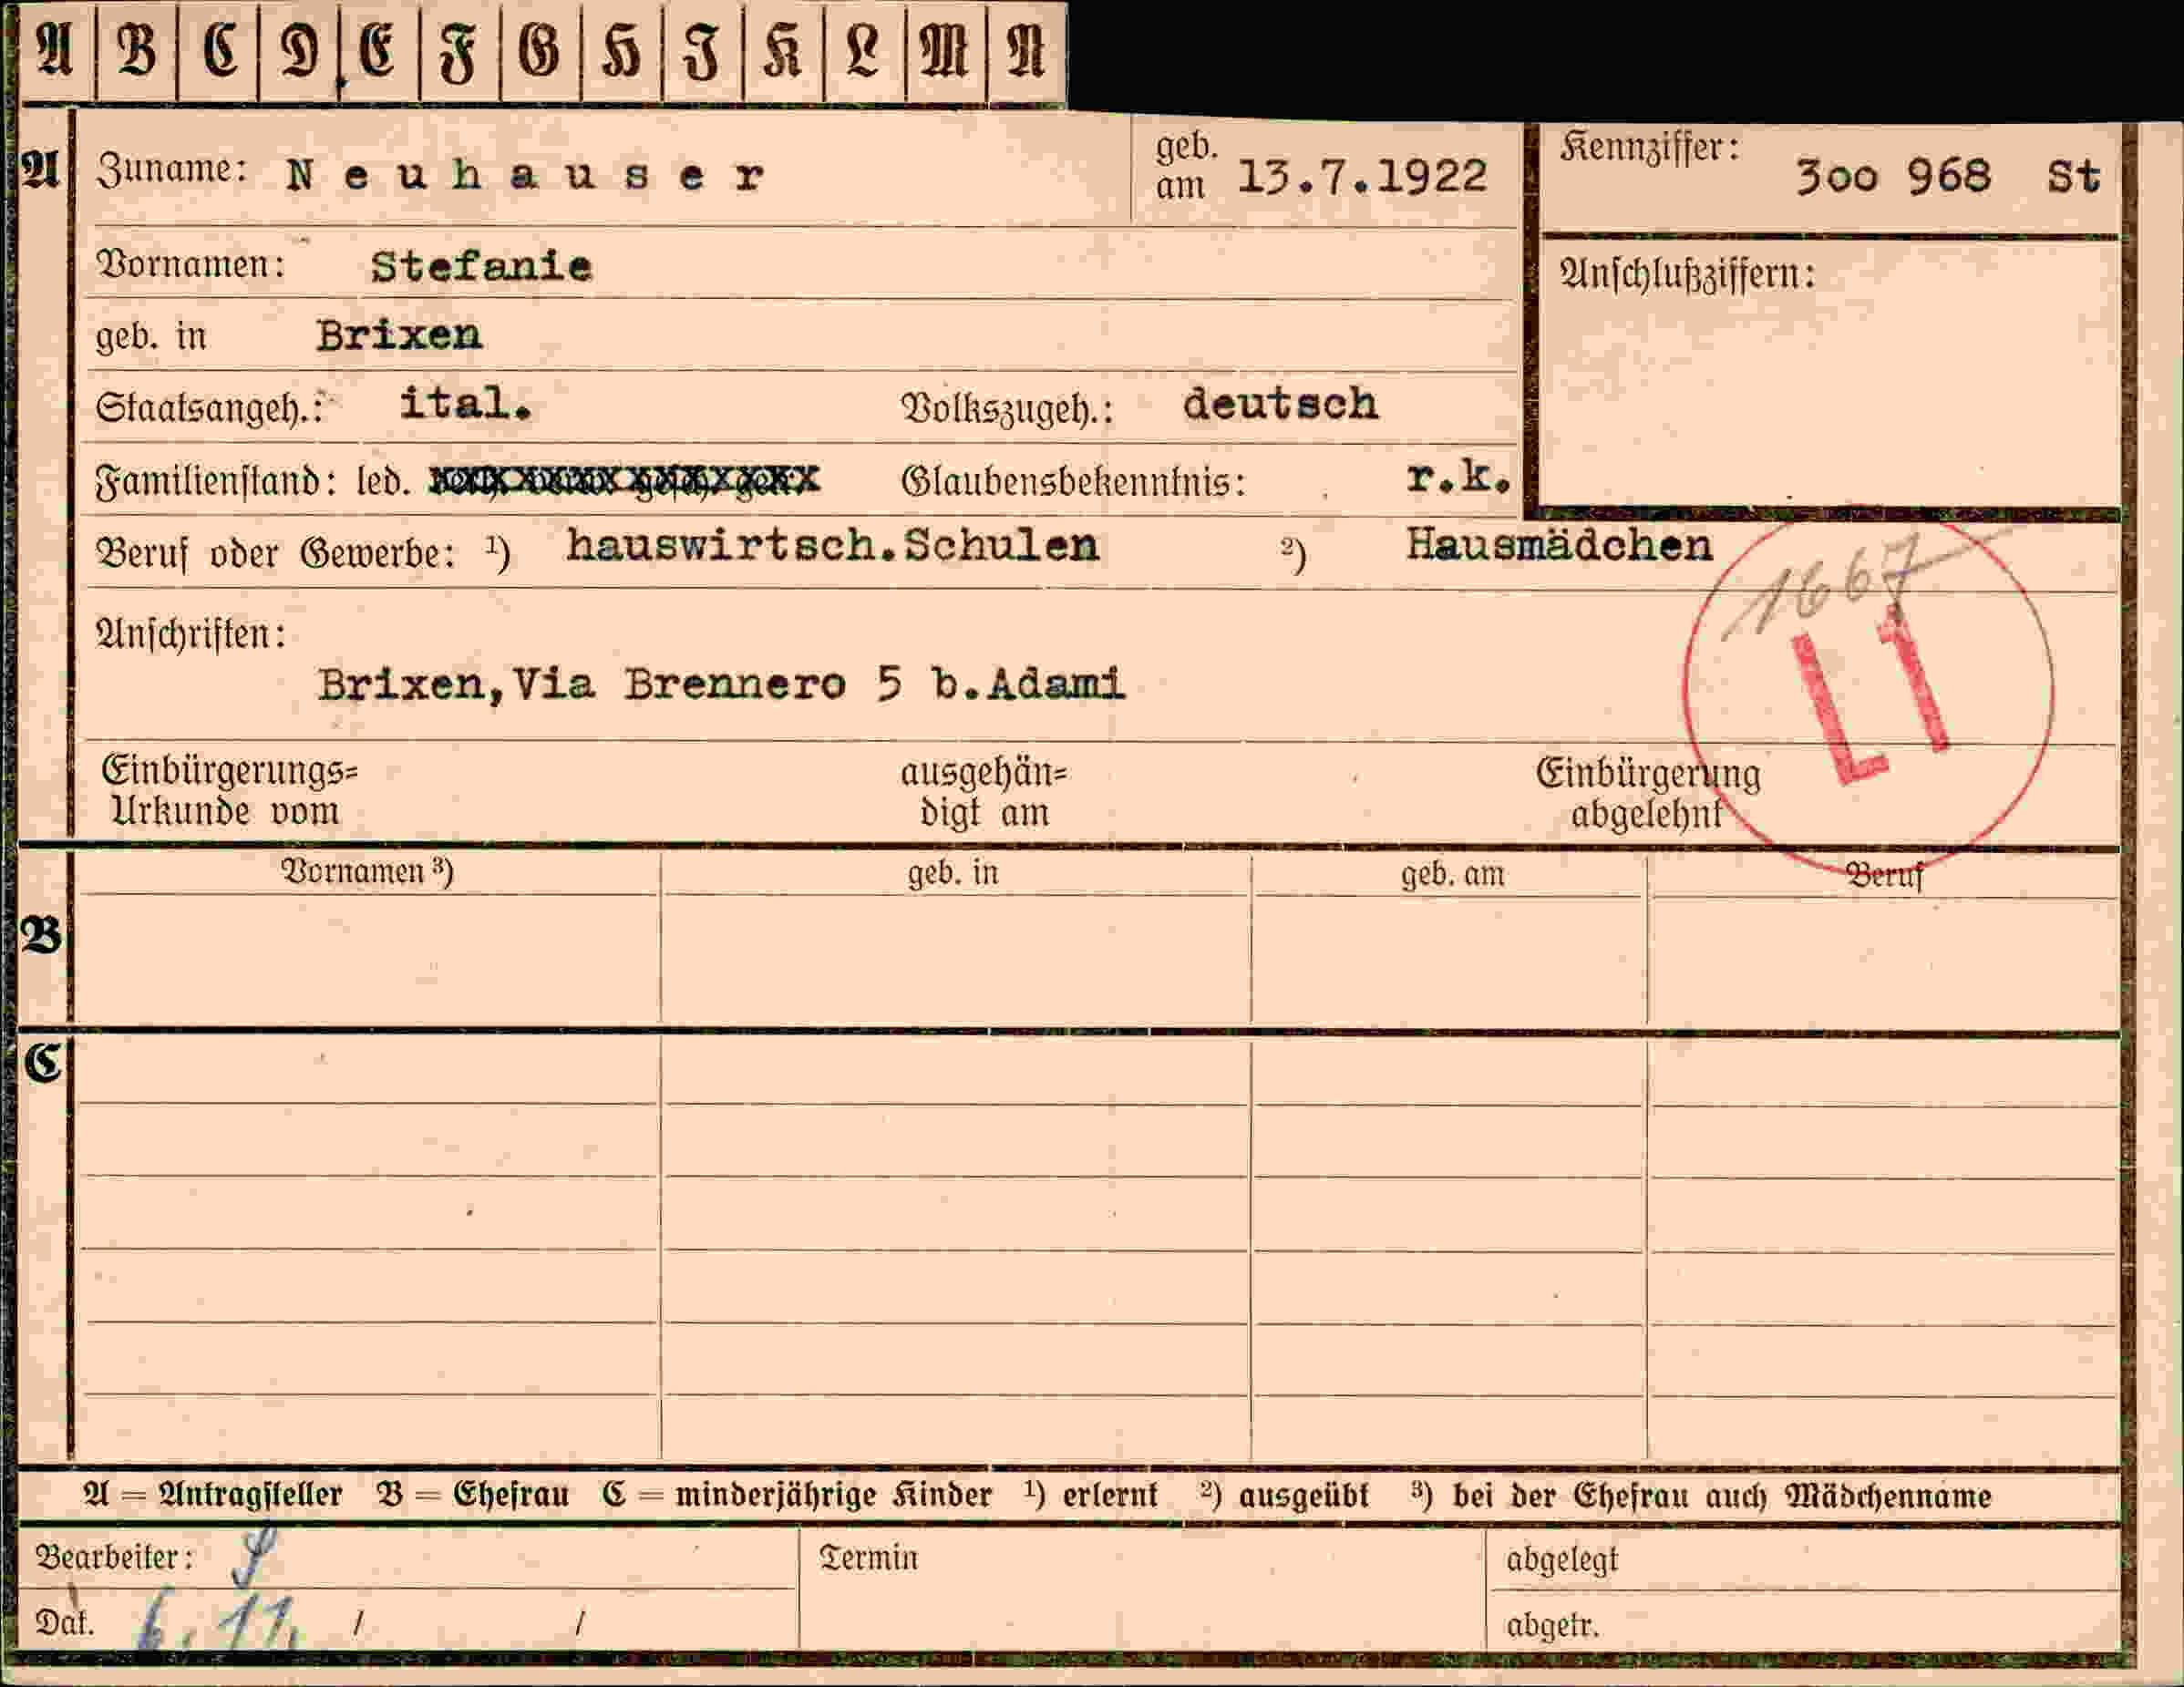The height and width of the screenshot is (1687, 2184).
Task: Click the abgetr. label
Action: coord(1553,1626)
